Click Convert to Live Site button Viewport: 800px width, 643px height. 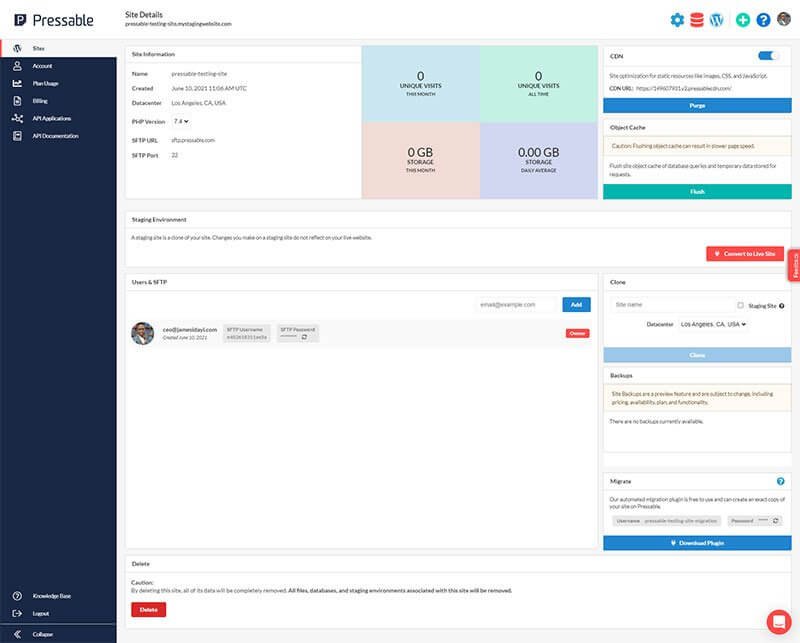click(745, 254)
